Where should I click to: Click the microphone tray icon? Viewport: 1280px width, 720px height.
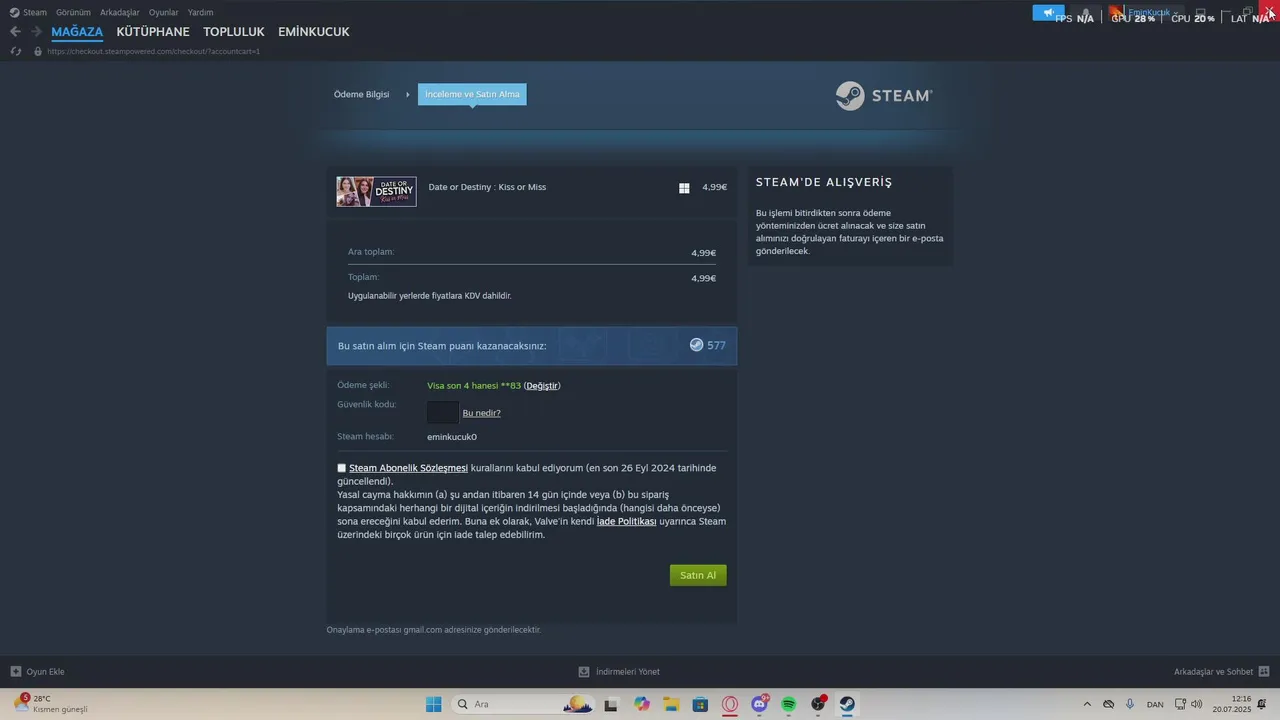click(1130, 704)
